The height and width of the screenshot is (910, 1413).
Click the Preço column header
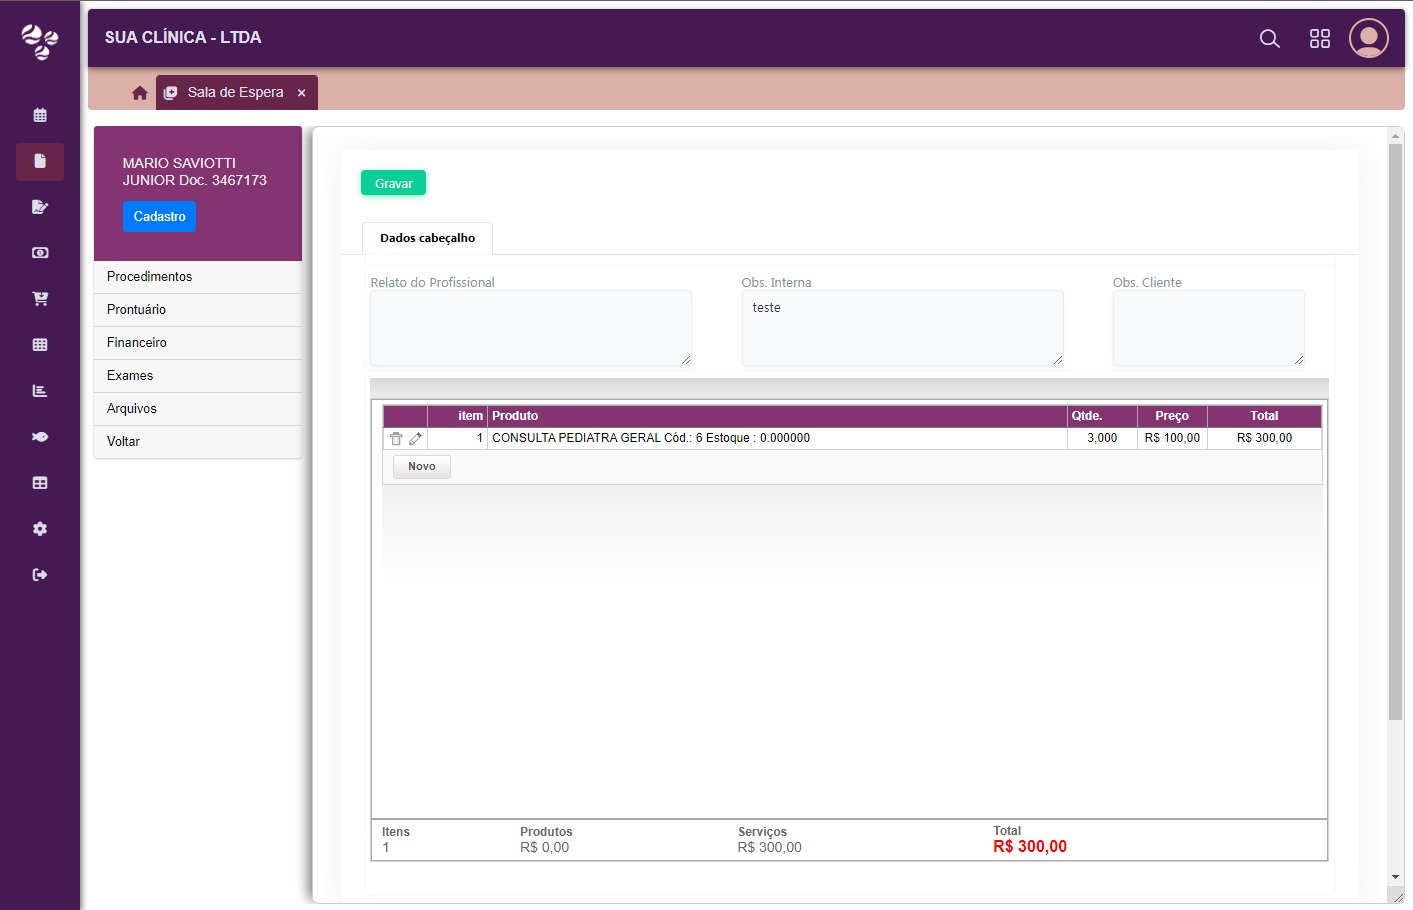tap(1172, 416)
